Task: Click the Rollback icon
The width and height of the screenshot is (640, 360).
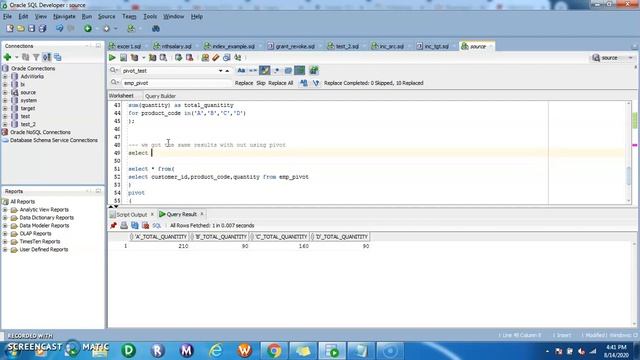Action: tap(189, 58)
